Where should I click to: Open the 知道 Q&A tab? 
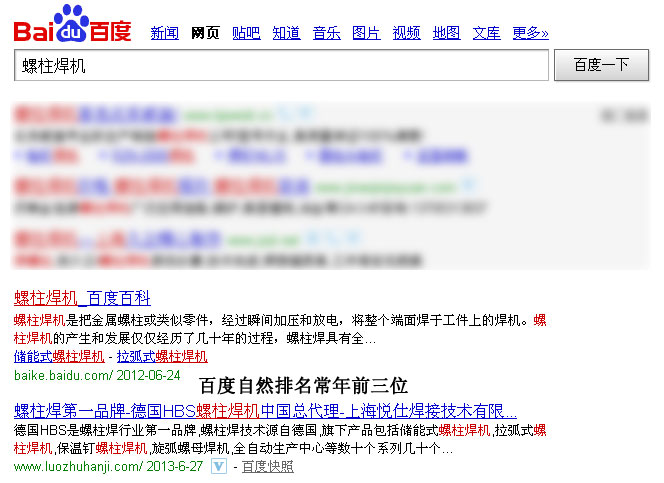(286, 33)
